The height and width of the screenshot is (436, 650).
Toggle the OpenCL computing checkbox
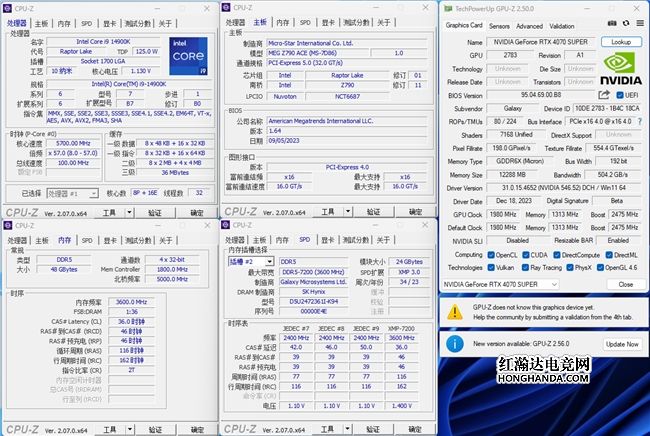click(x=493, y=254)
